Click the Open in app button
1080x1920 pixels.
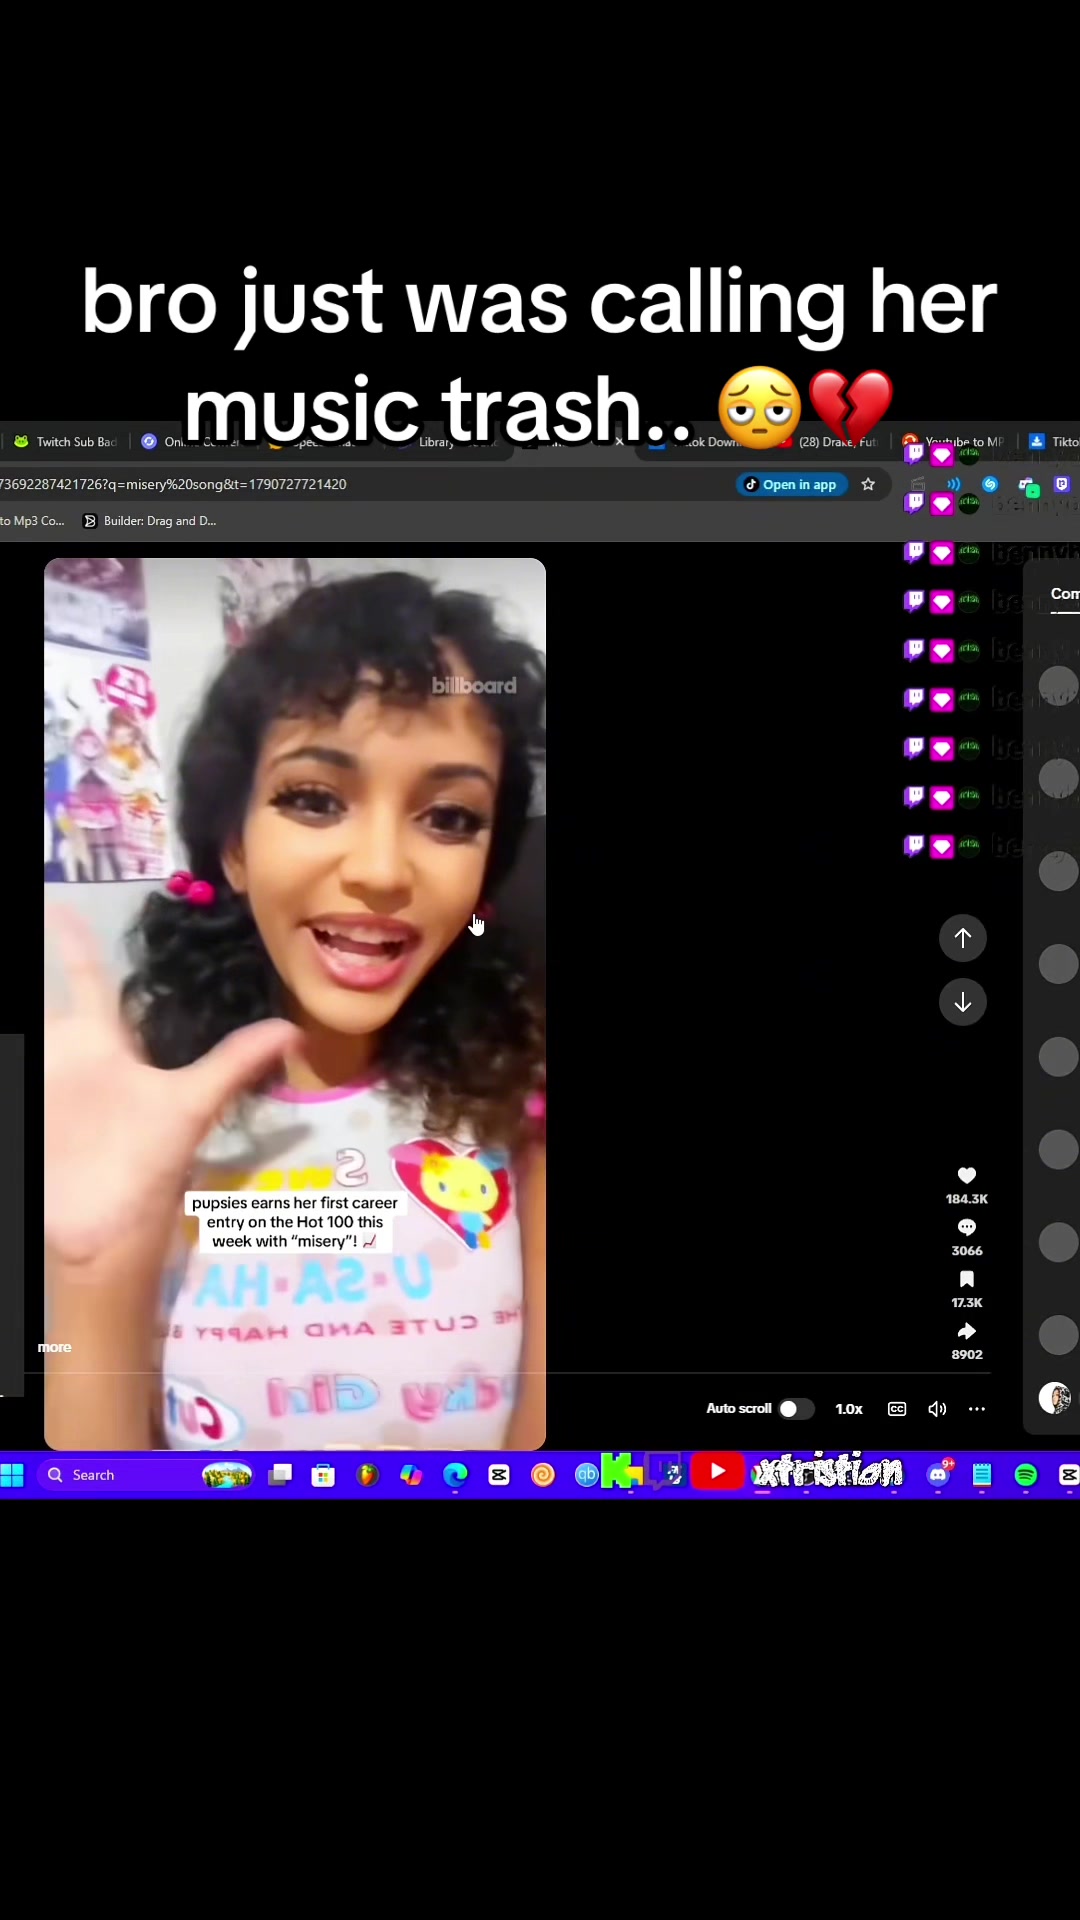point(791,484)
